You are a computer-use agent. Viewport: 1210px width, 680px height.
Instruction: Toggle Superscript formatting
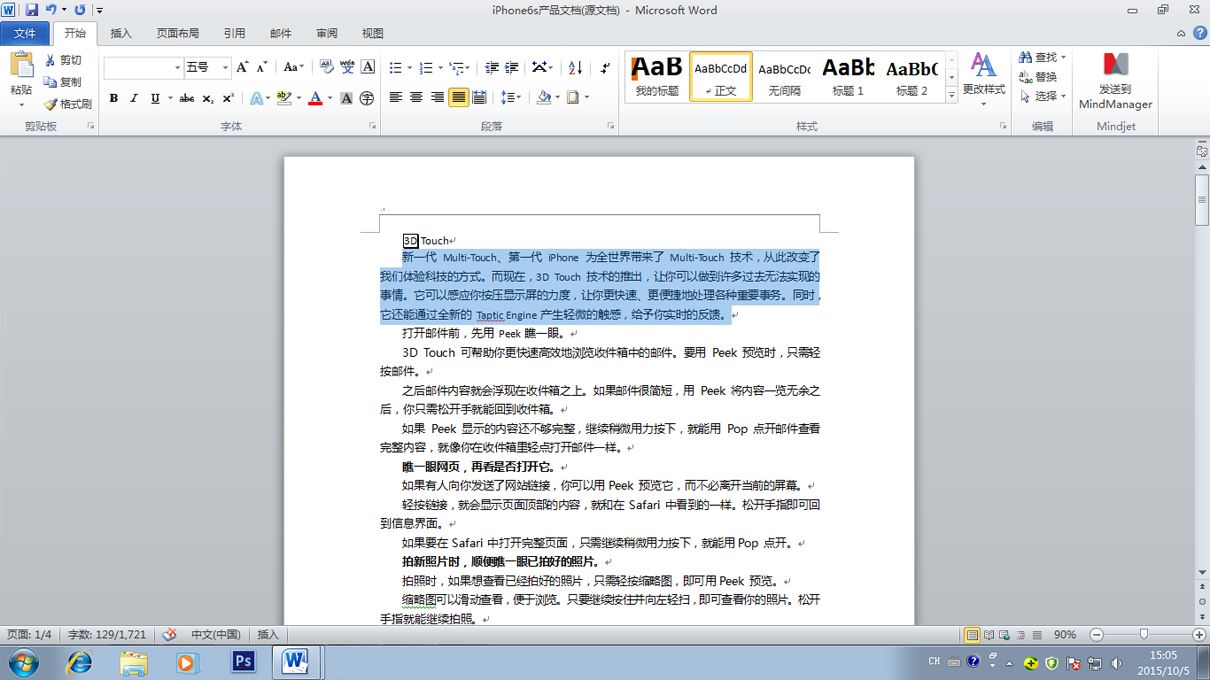[x=229, y=98]
